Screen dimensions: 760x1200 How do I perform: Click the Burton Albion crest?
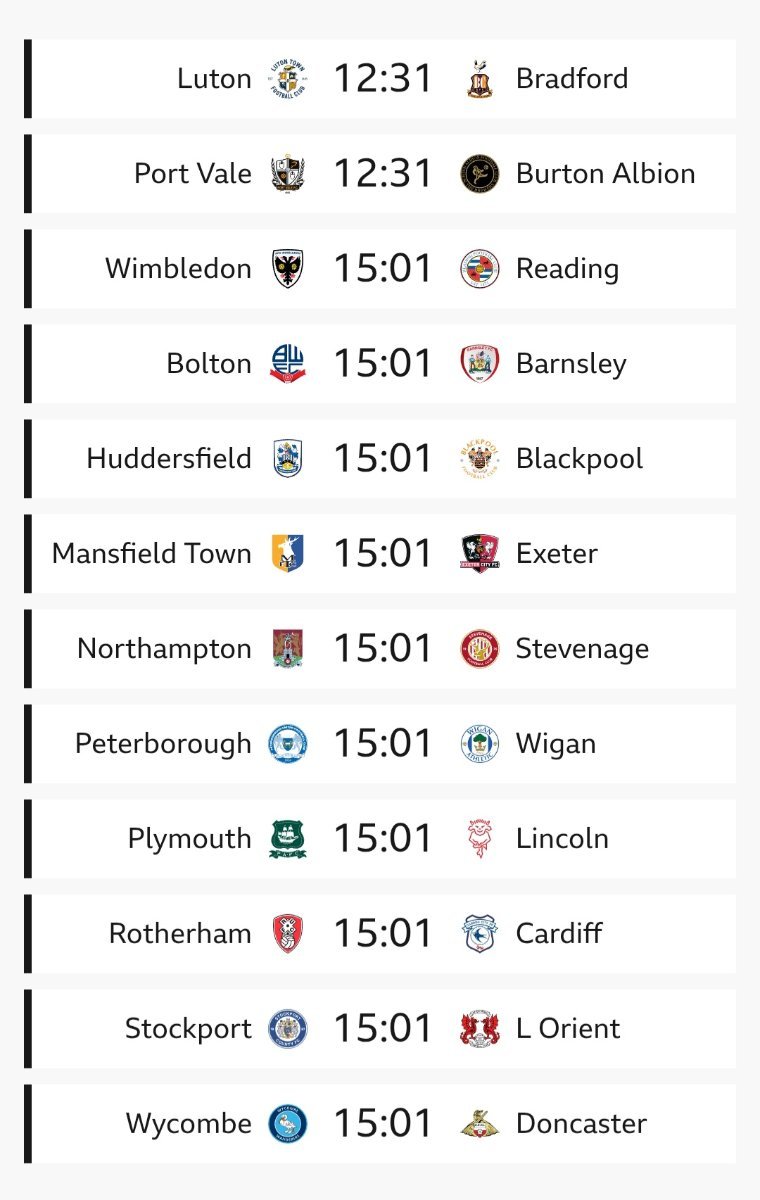point(480,174)
